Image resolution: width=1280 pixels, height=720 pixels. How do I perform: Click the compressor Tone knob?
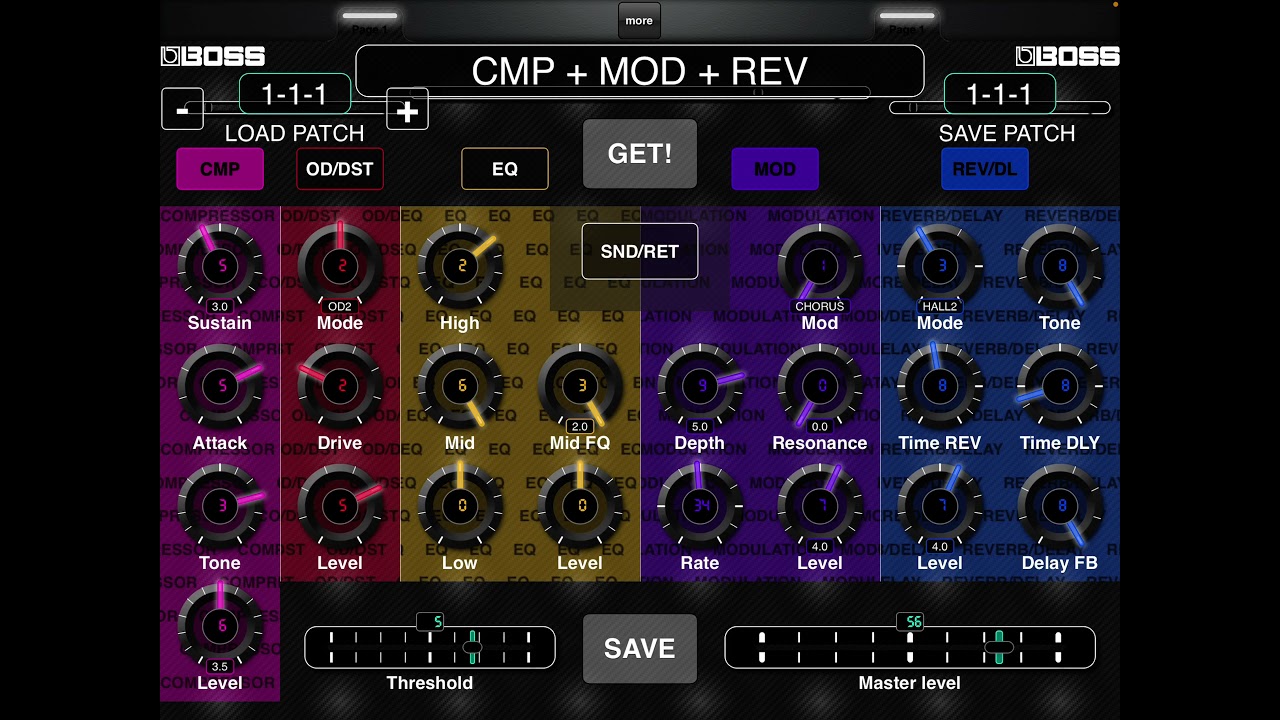tap(220, 506)
